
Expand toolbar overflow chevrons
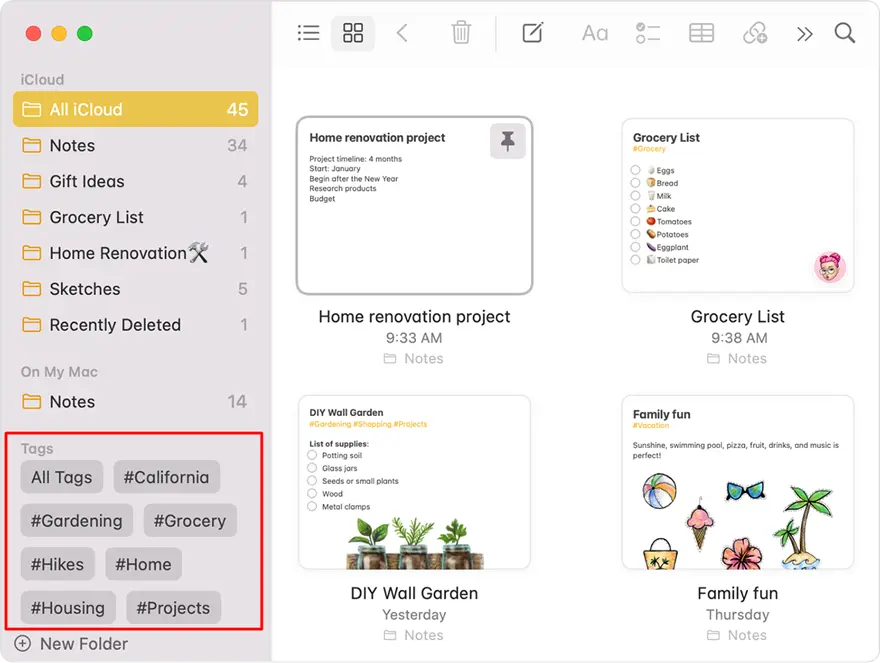click(x=805, y=33)
